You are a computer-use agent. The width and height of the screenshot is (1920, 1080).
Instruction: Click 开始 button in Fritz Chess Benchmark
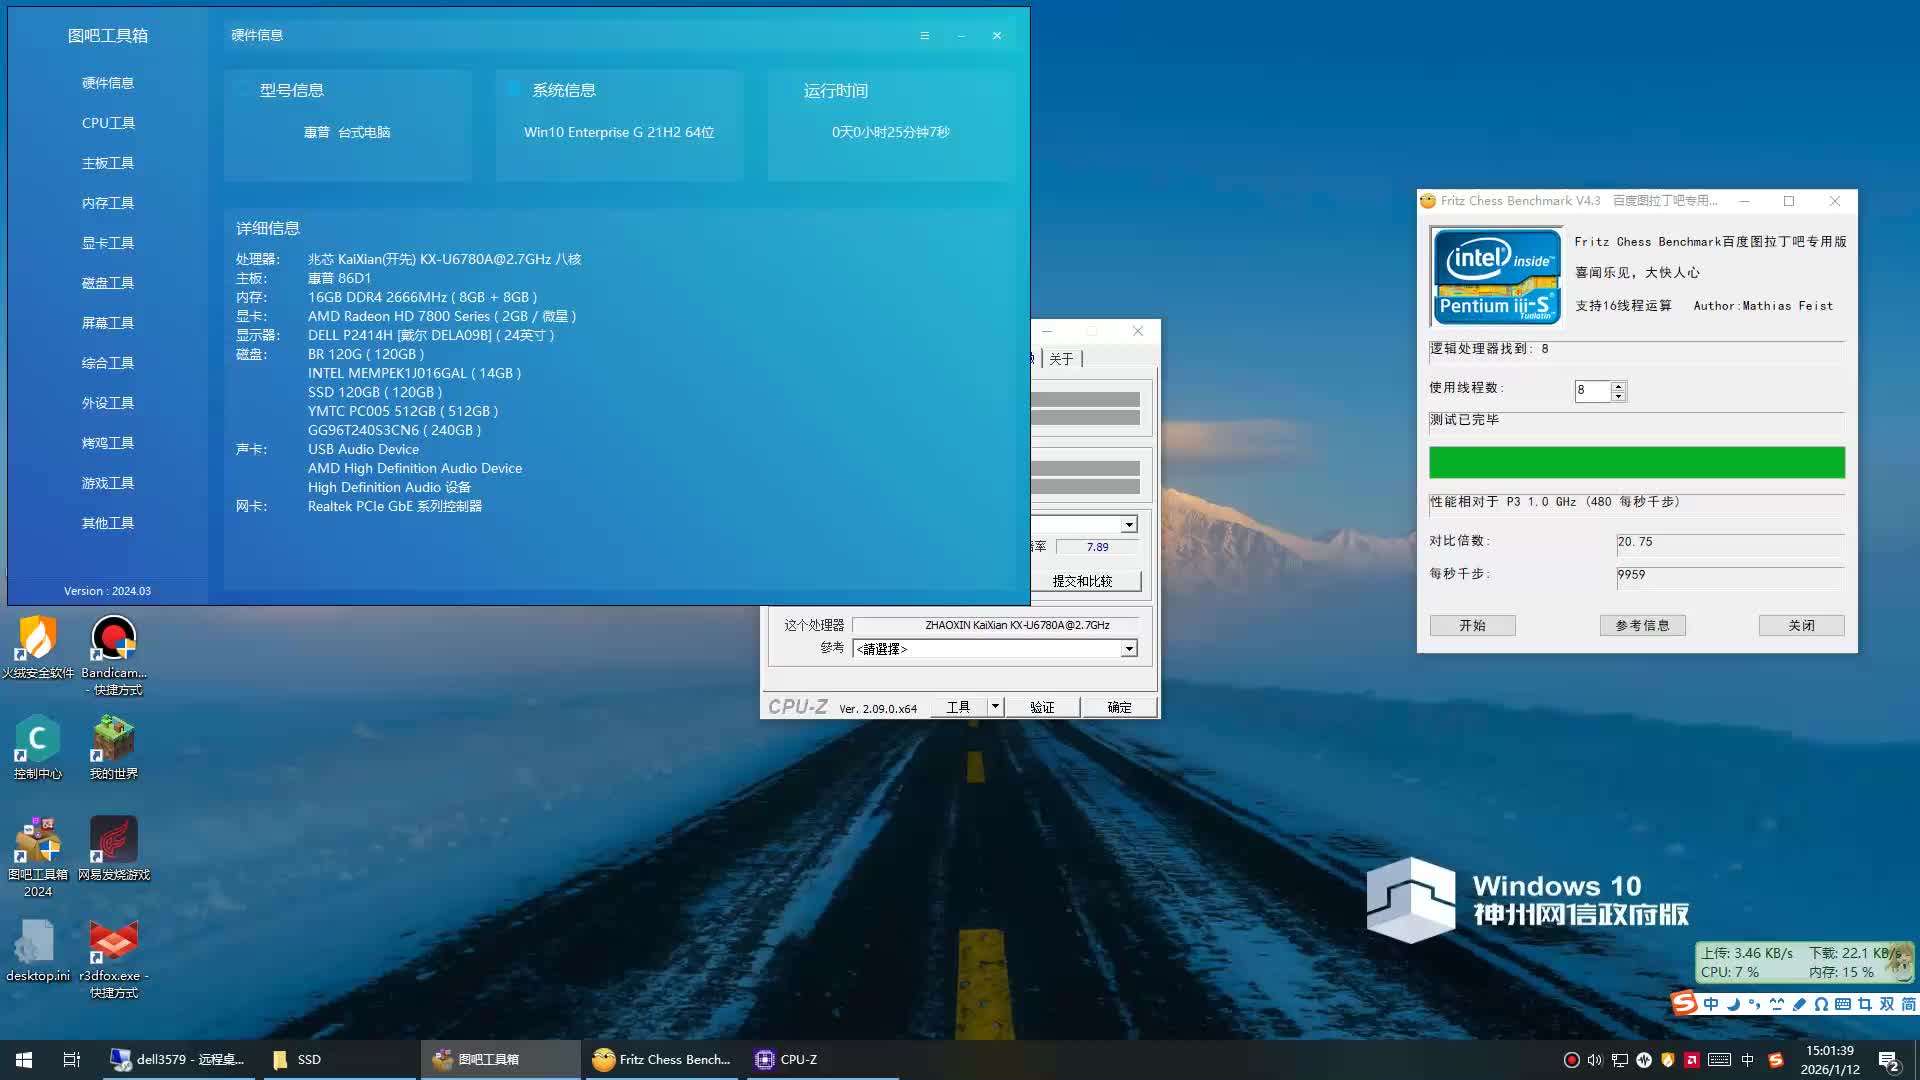point(1472,625)
